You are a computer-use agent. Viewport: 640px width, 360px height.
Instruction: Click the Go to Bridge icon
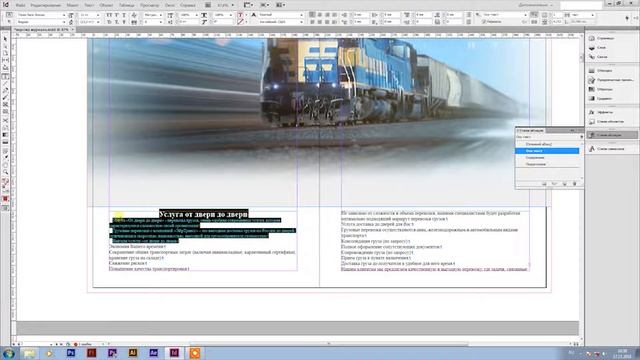(x=208, y=5)
